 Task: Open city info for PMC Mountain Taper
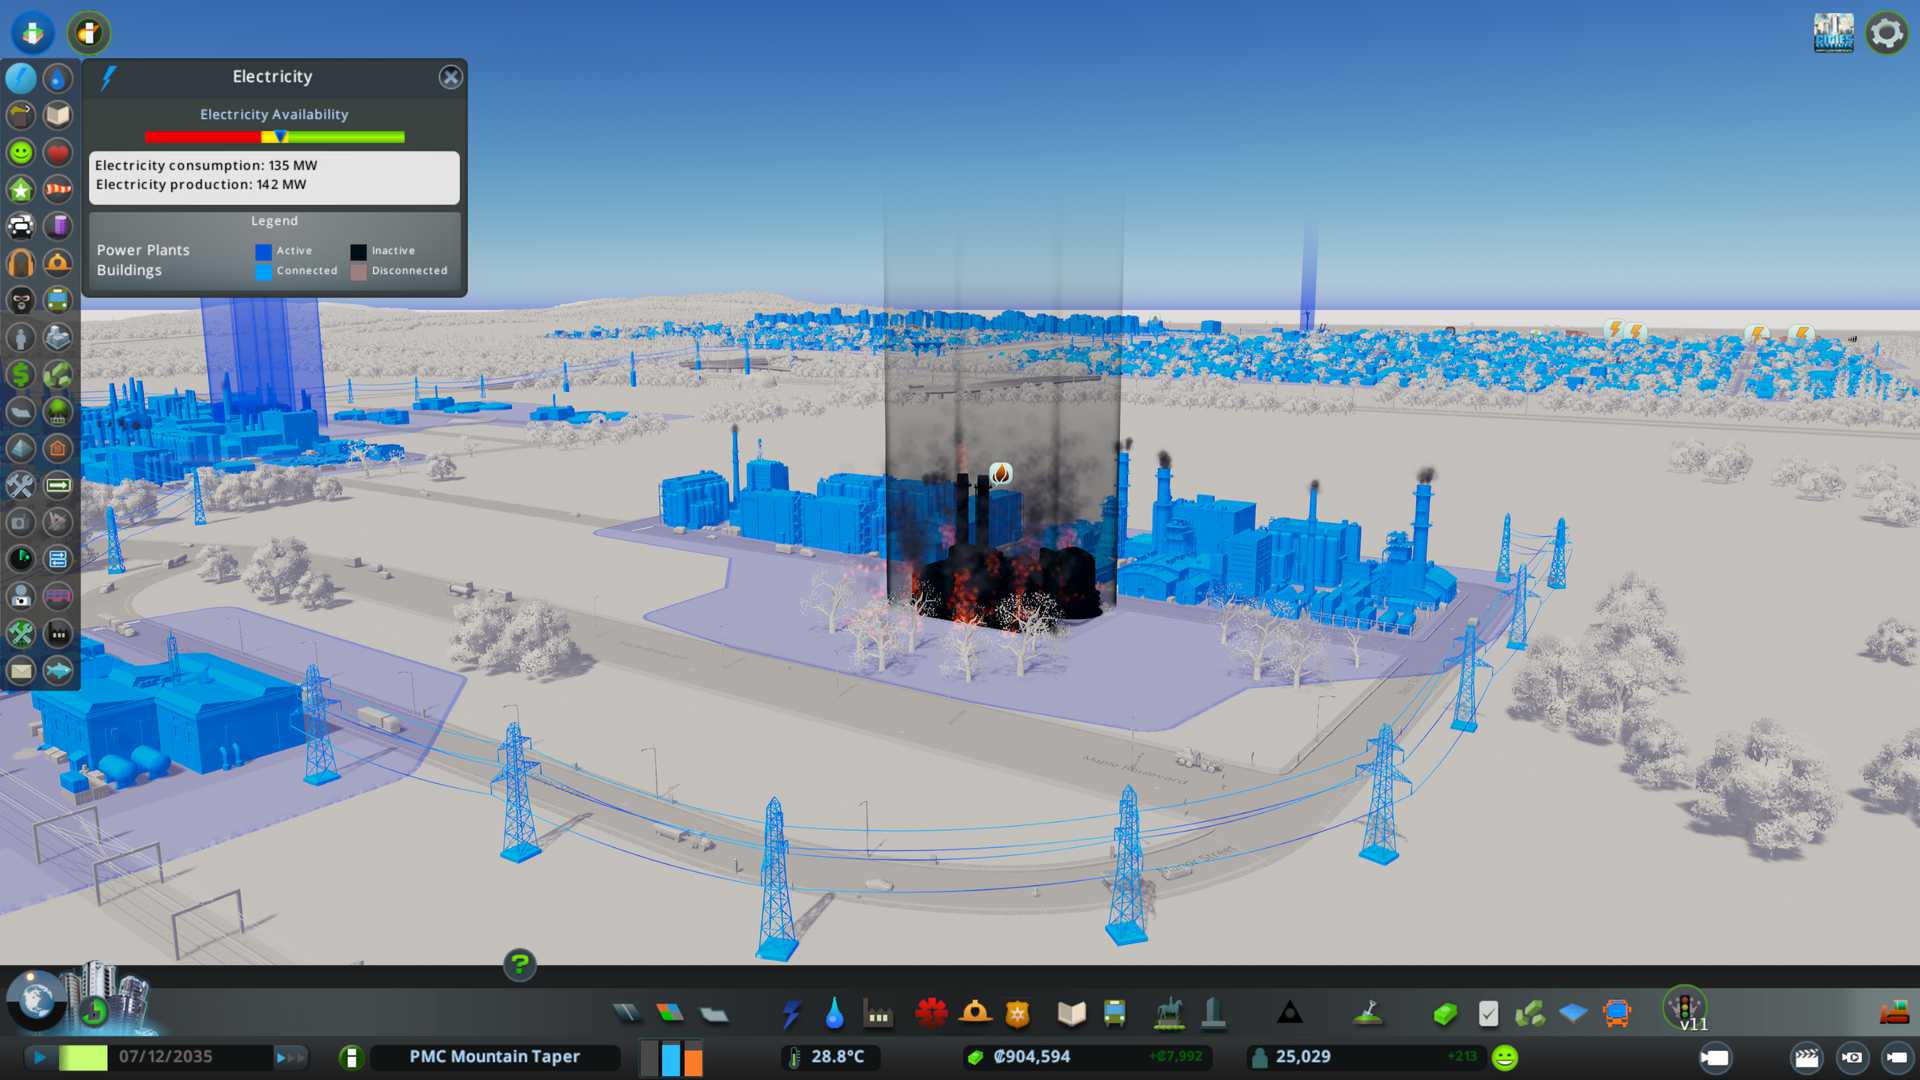(x=494, y=1057)
